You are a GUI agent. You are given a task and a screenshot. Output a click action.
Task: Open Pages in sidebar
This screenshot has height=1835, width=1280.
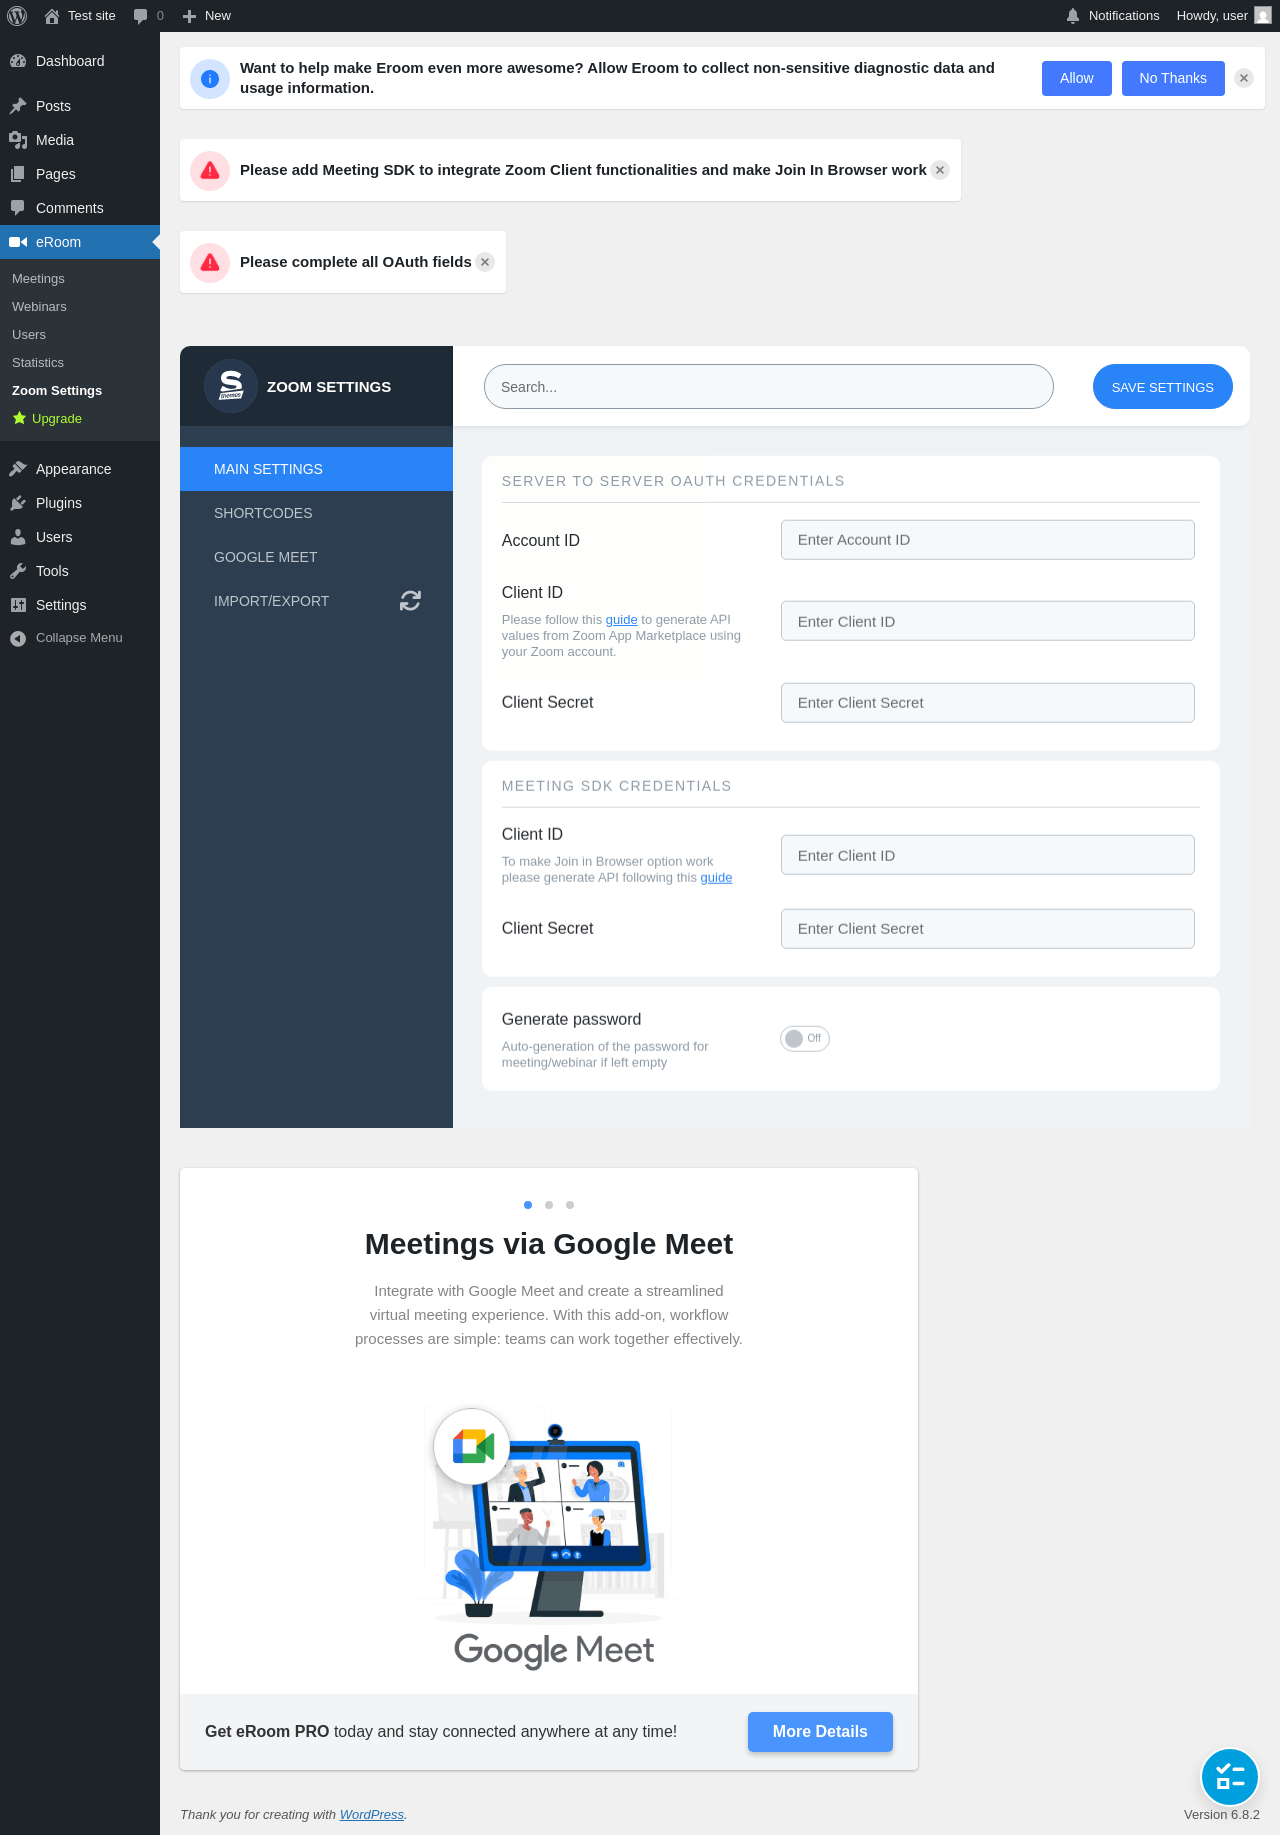(x=80, y=174)
